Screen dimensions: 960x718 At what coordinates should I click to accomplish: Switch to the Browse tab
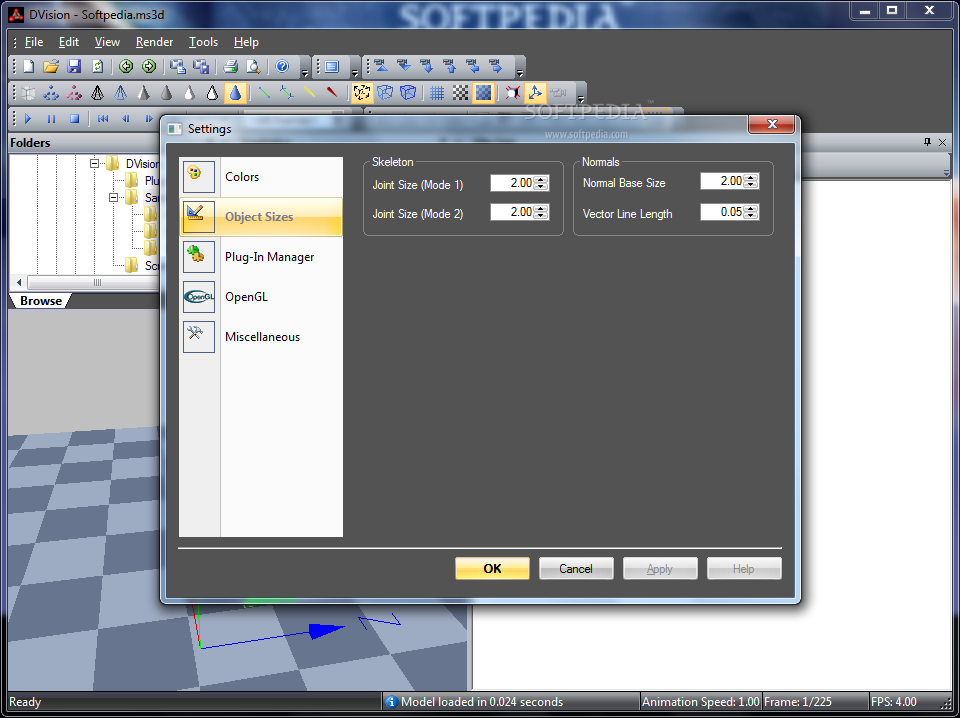tap(40, 301)
